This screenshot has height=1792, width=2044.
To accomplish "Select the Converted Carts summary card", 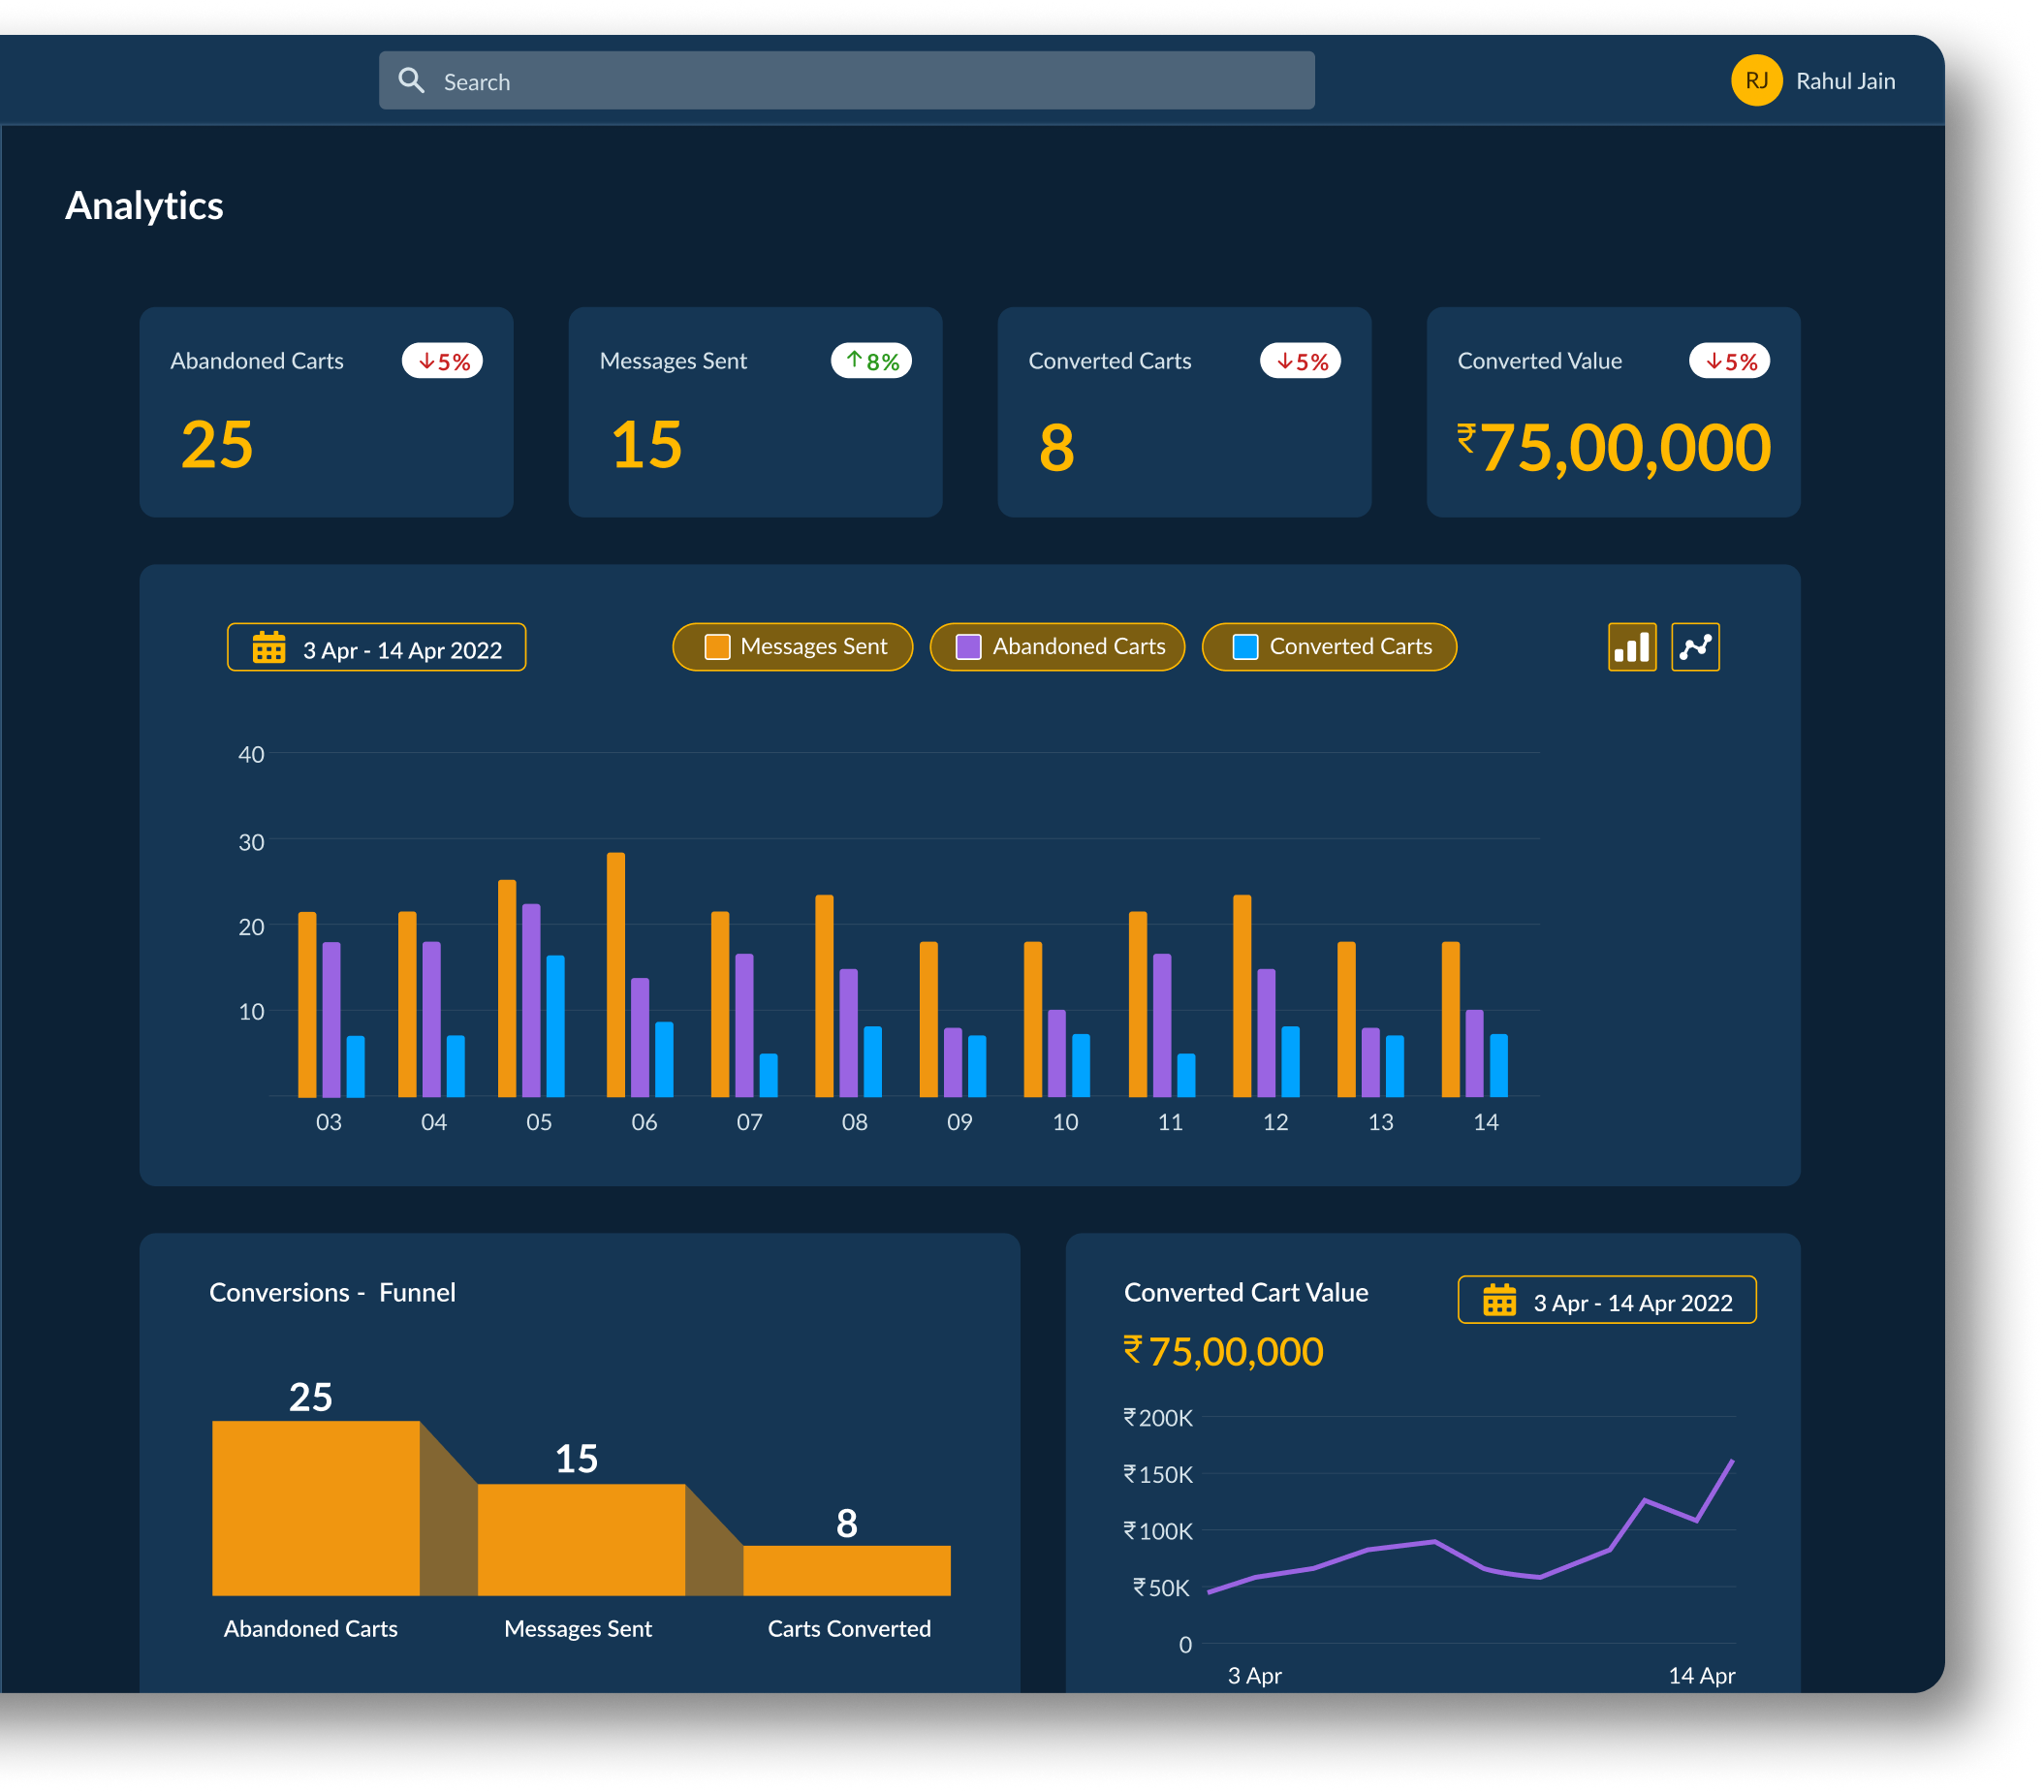I will pyautogui.click(x=1184, y=412).
